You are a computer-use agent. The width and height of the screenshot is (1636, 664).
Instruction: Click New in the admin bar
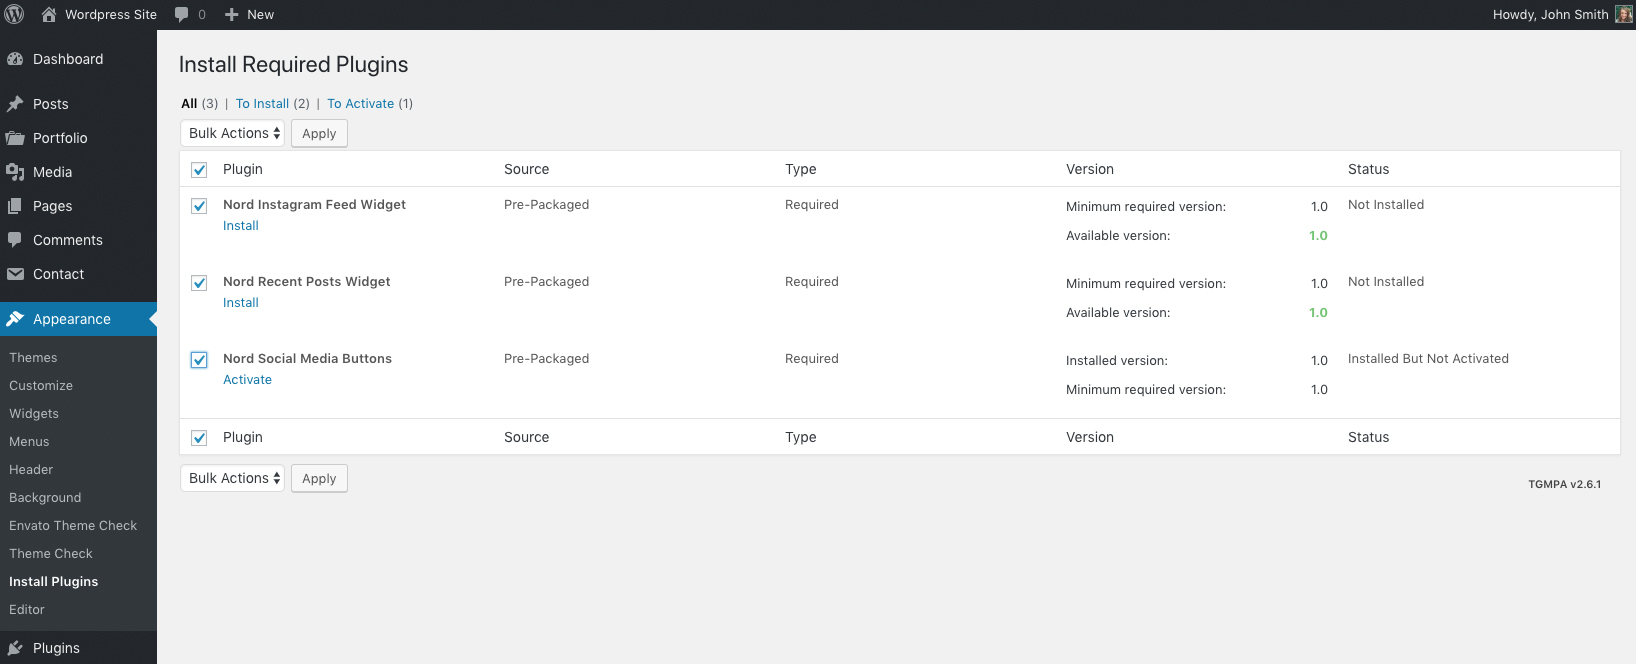[x=260, y=14]
